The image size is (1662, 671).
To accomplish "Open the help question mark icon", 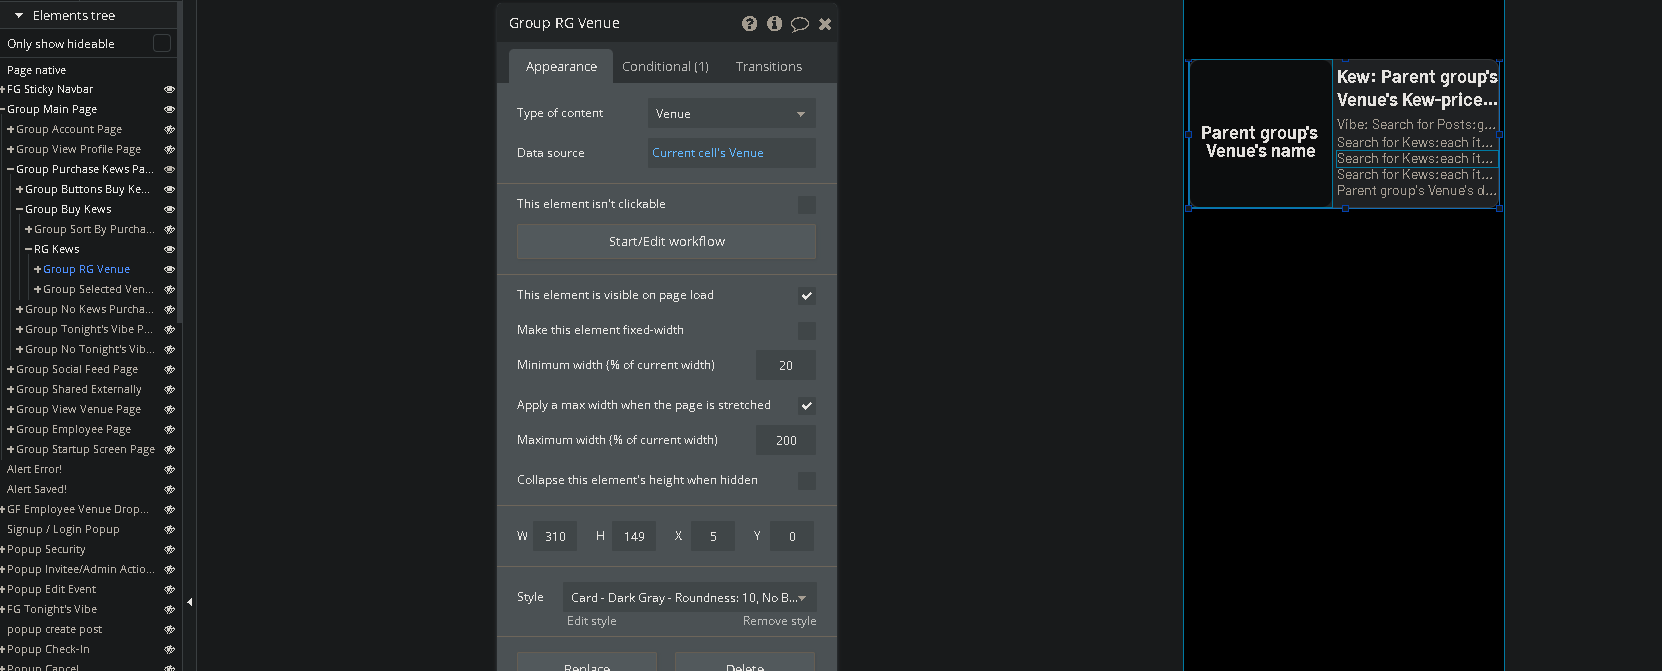I will coord(749,24).
